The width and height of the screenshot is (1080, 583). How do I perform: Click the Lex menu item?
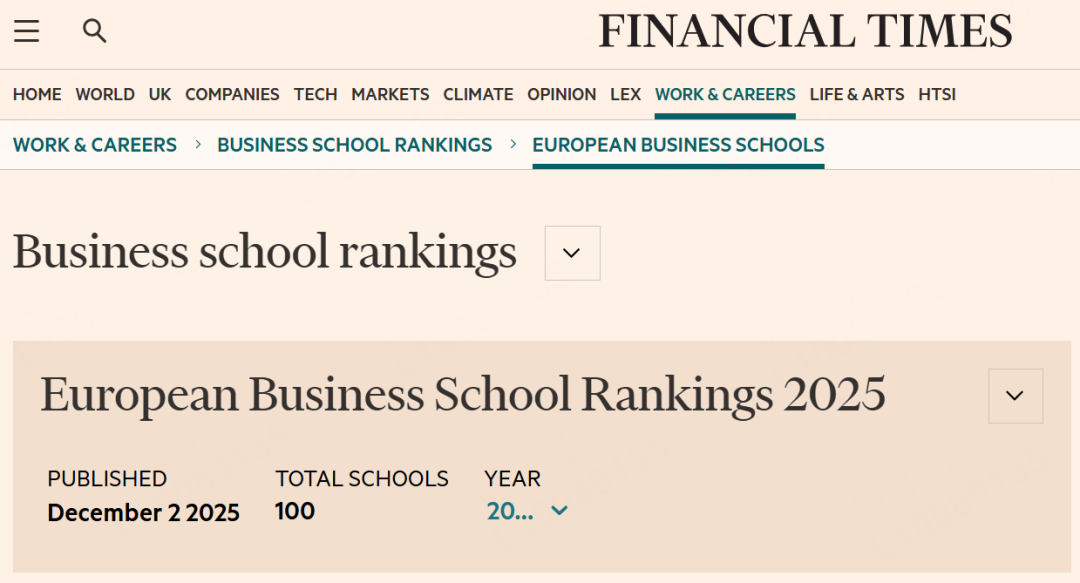pos(625,94)
